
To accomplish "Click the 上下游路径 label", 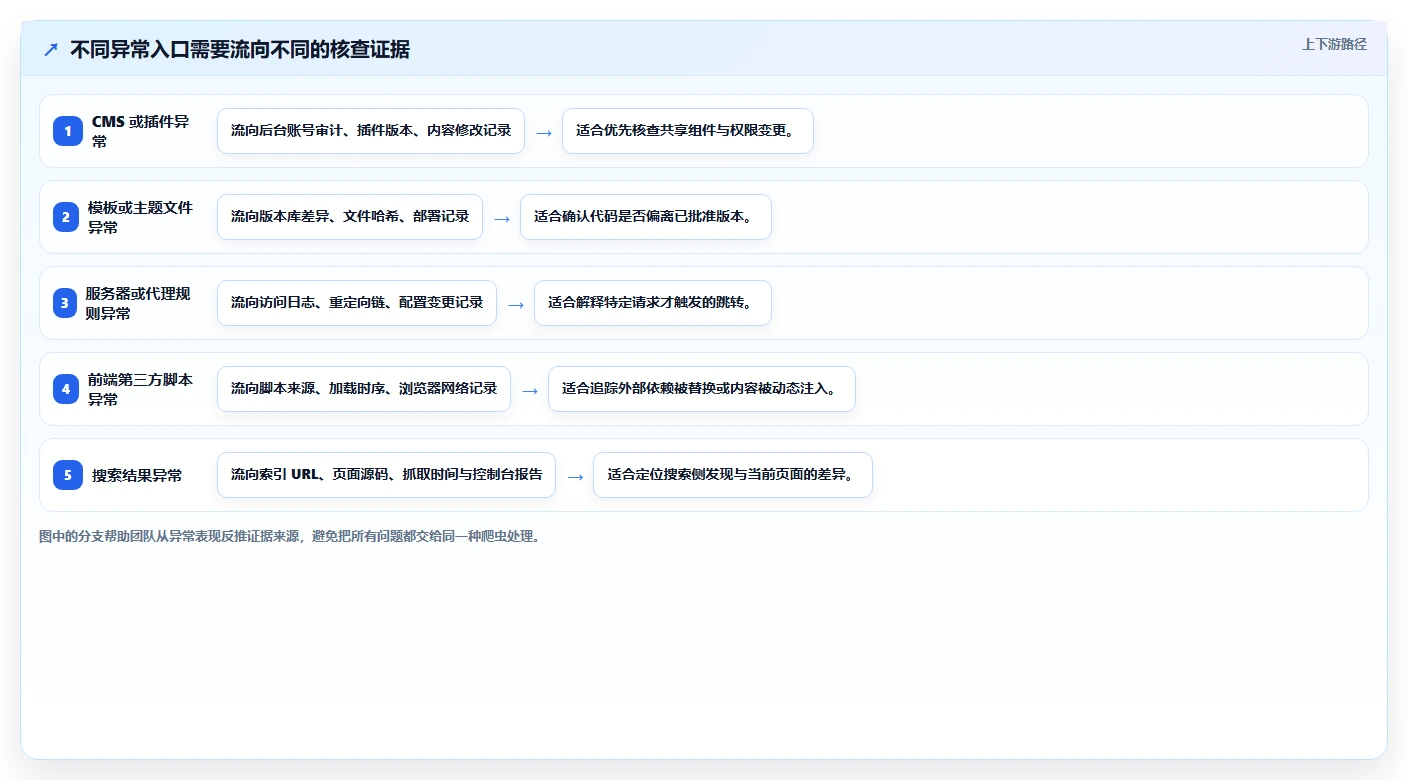I will 1334,44.
